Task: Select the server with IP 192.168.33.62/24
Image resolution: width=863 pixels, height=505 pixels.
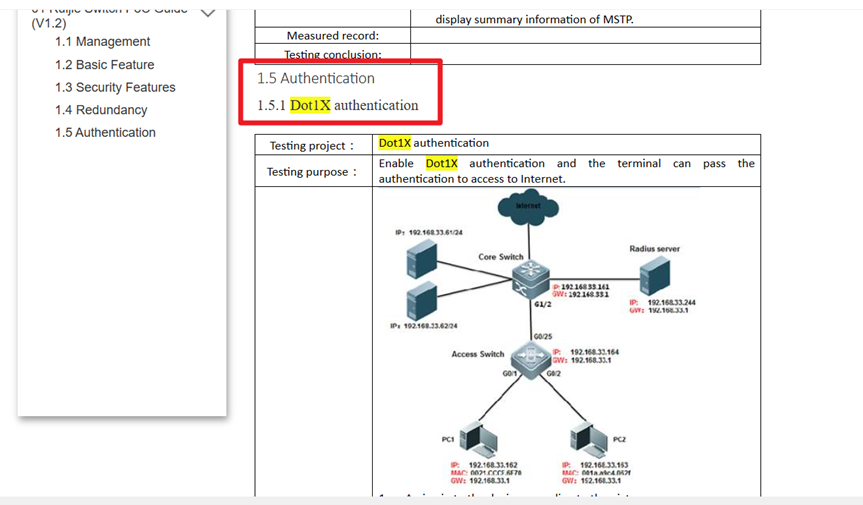Action: coord(422,300)
